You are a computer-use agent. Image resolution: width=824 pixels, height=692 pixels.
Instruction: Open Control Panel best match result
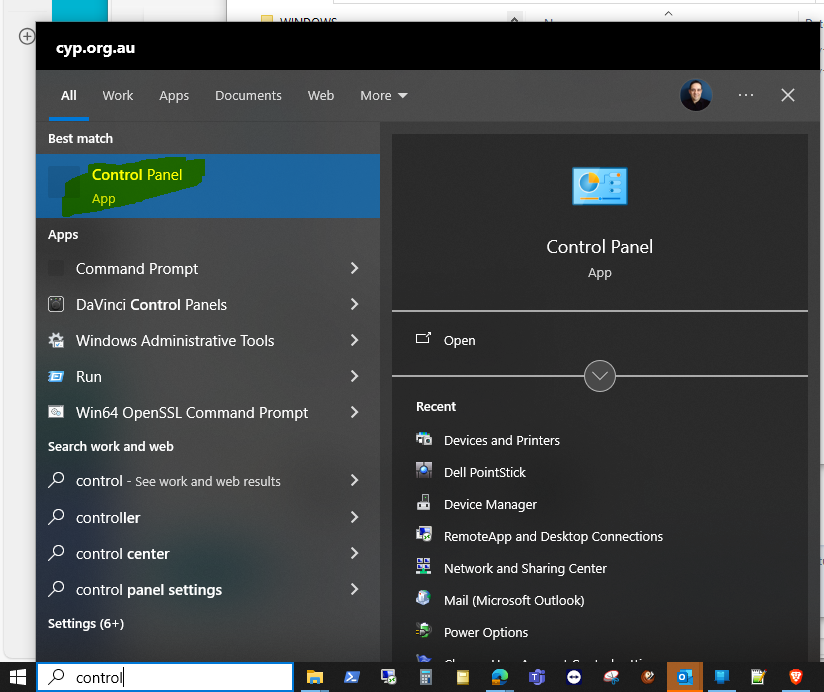tap(208, 186)
